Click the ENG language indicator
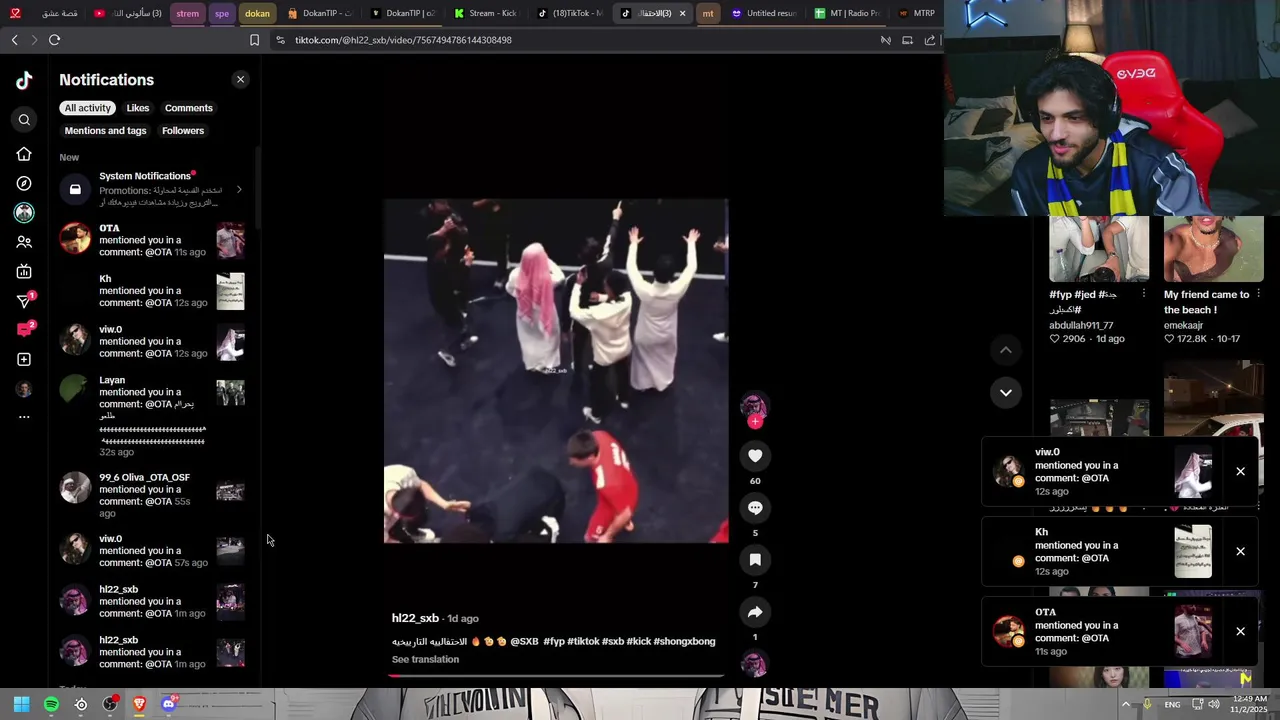The height and width of the screenshot is (720, 1280). click(x=1172, y=704)
